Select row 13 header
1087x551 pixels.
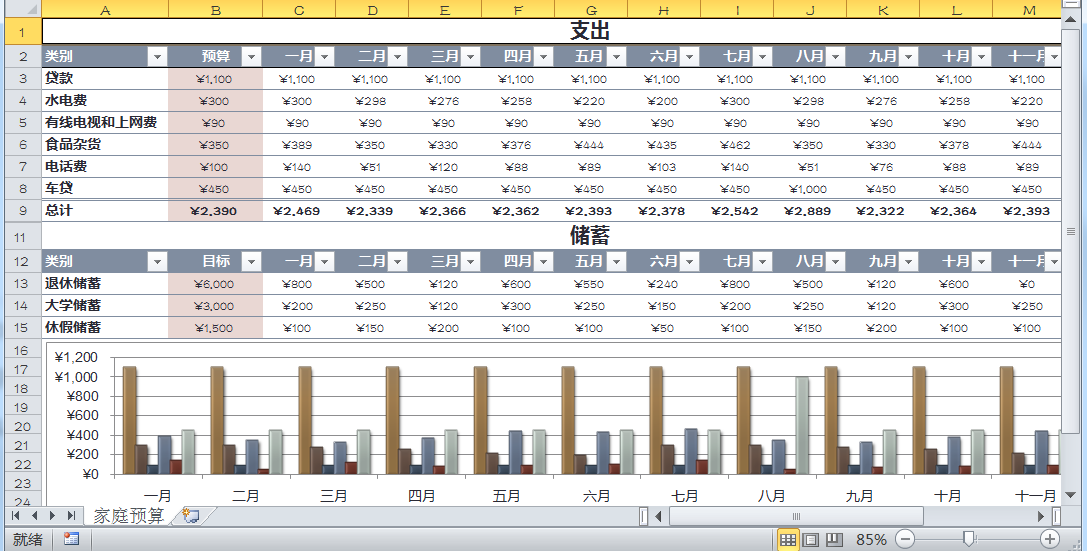click(x=22, y=283)
